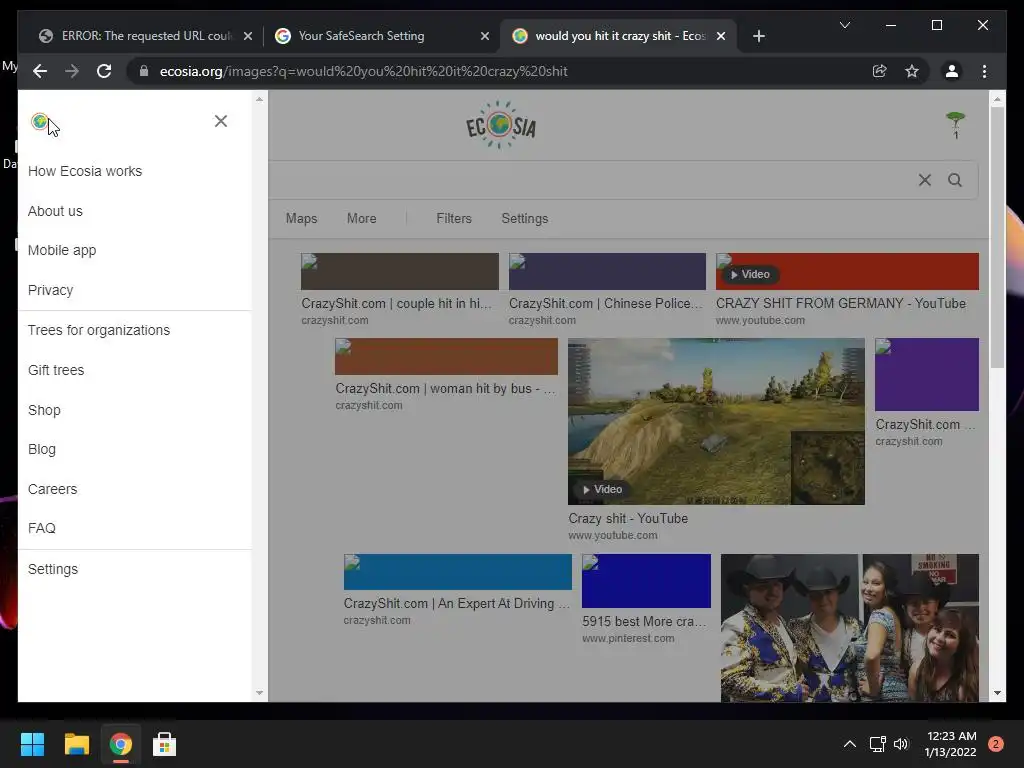Screen dimensions: 1024x768
Task: Open the '5915 best More cra...' Pinterest result
Action: 646,581
